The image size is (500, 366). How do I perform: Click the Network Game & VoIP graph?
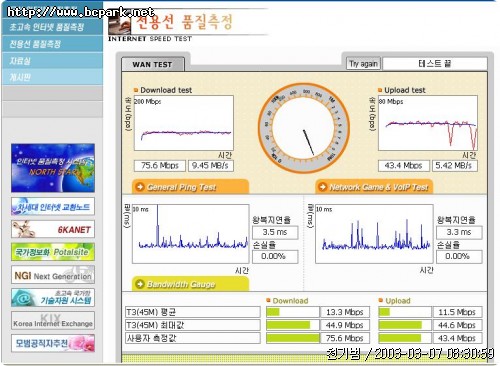(x=374, y=234)
